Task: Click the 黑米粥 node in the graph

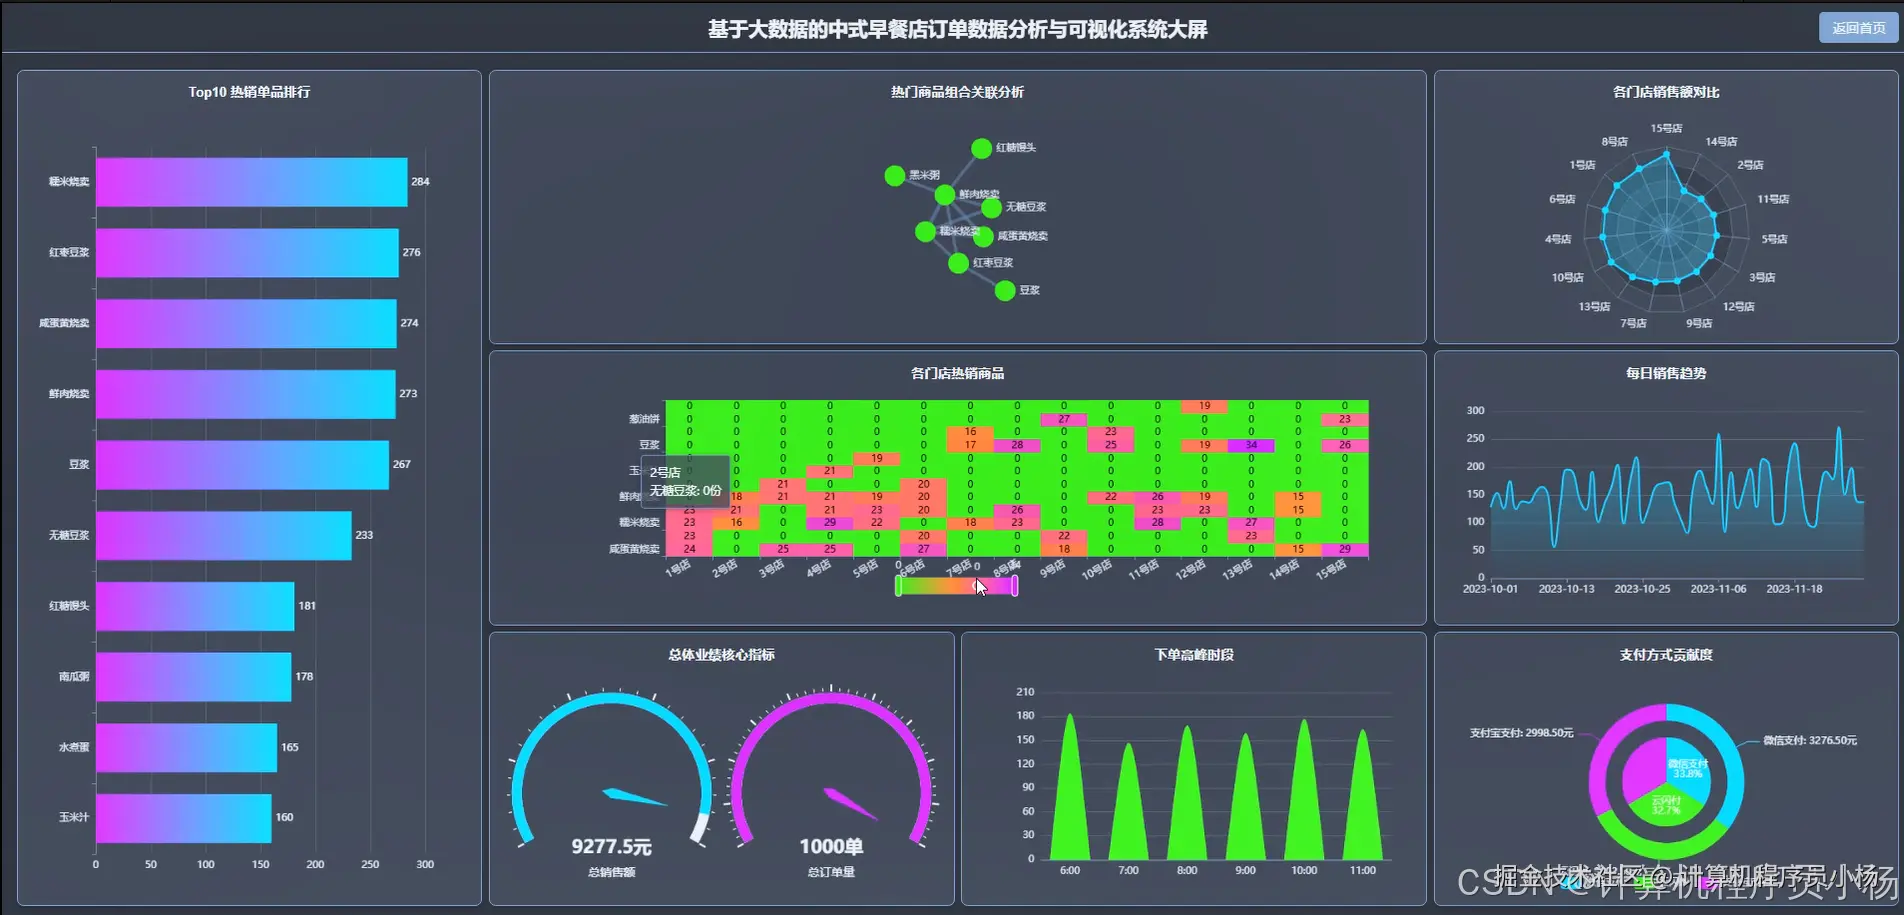Action: click(894, 176)
